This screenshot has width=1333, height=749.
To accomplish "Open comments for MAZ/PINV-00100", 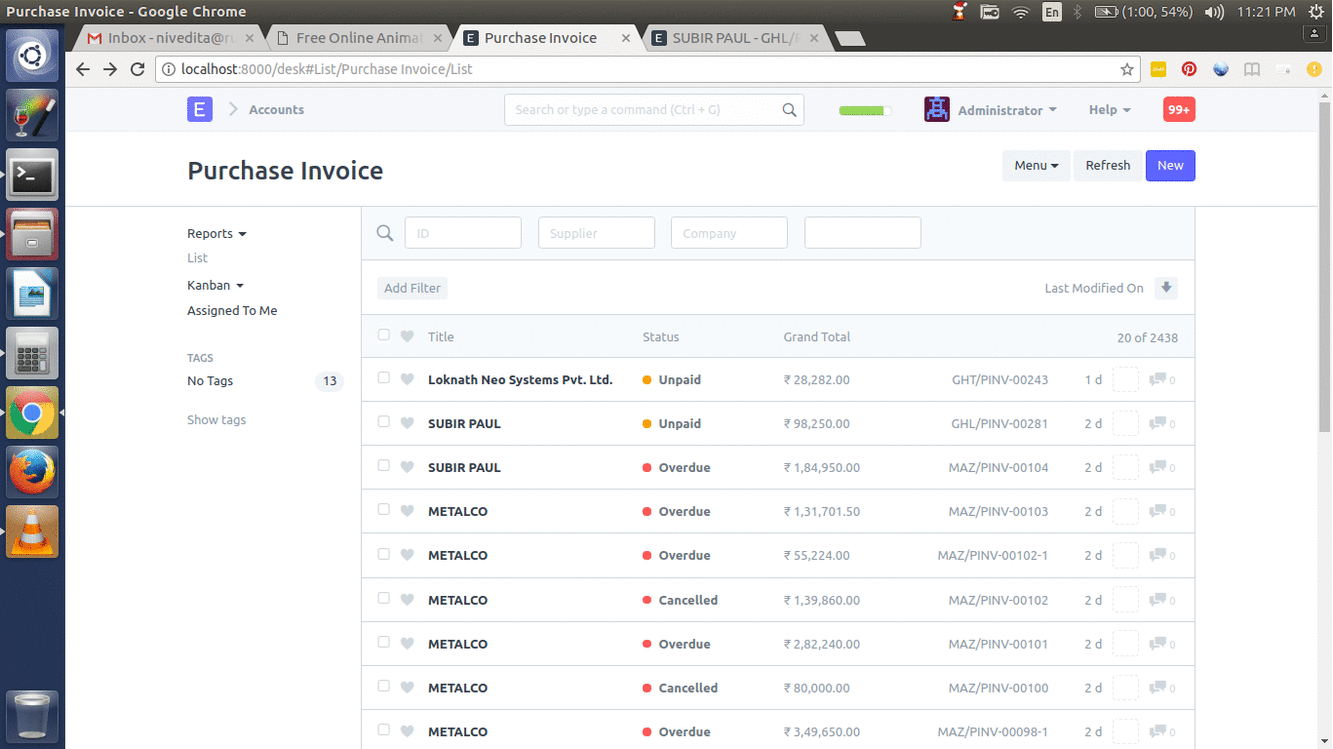I will 1162,688.
